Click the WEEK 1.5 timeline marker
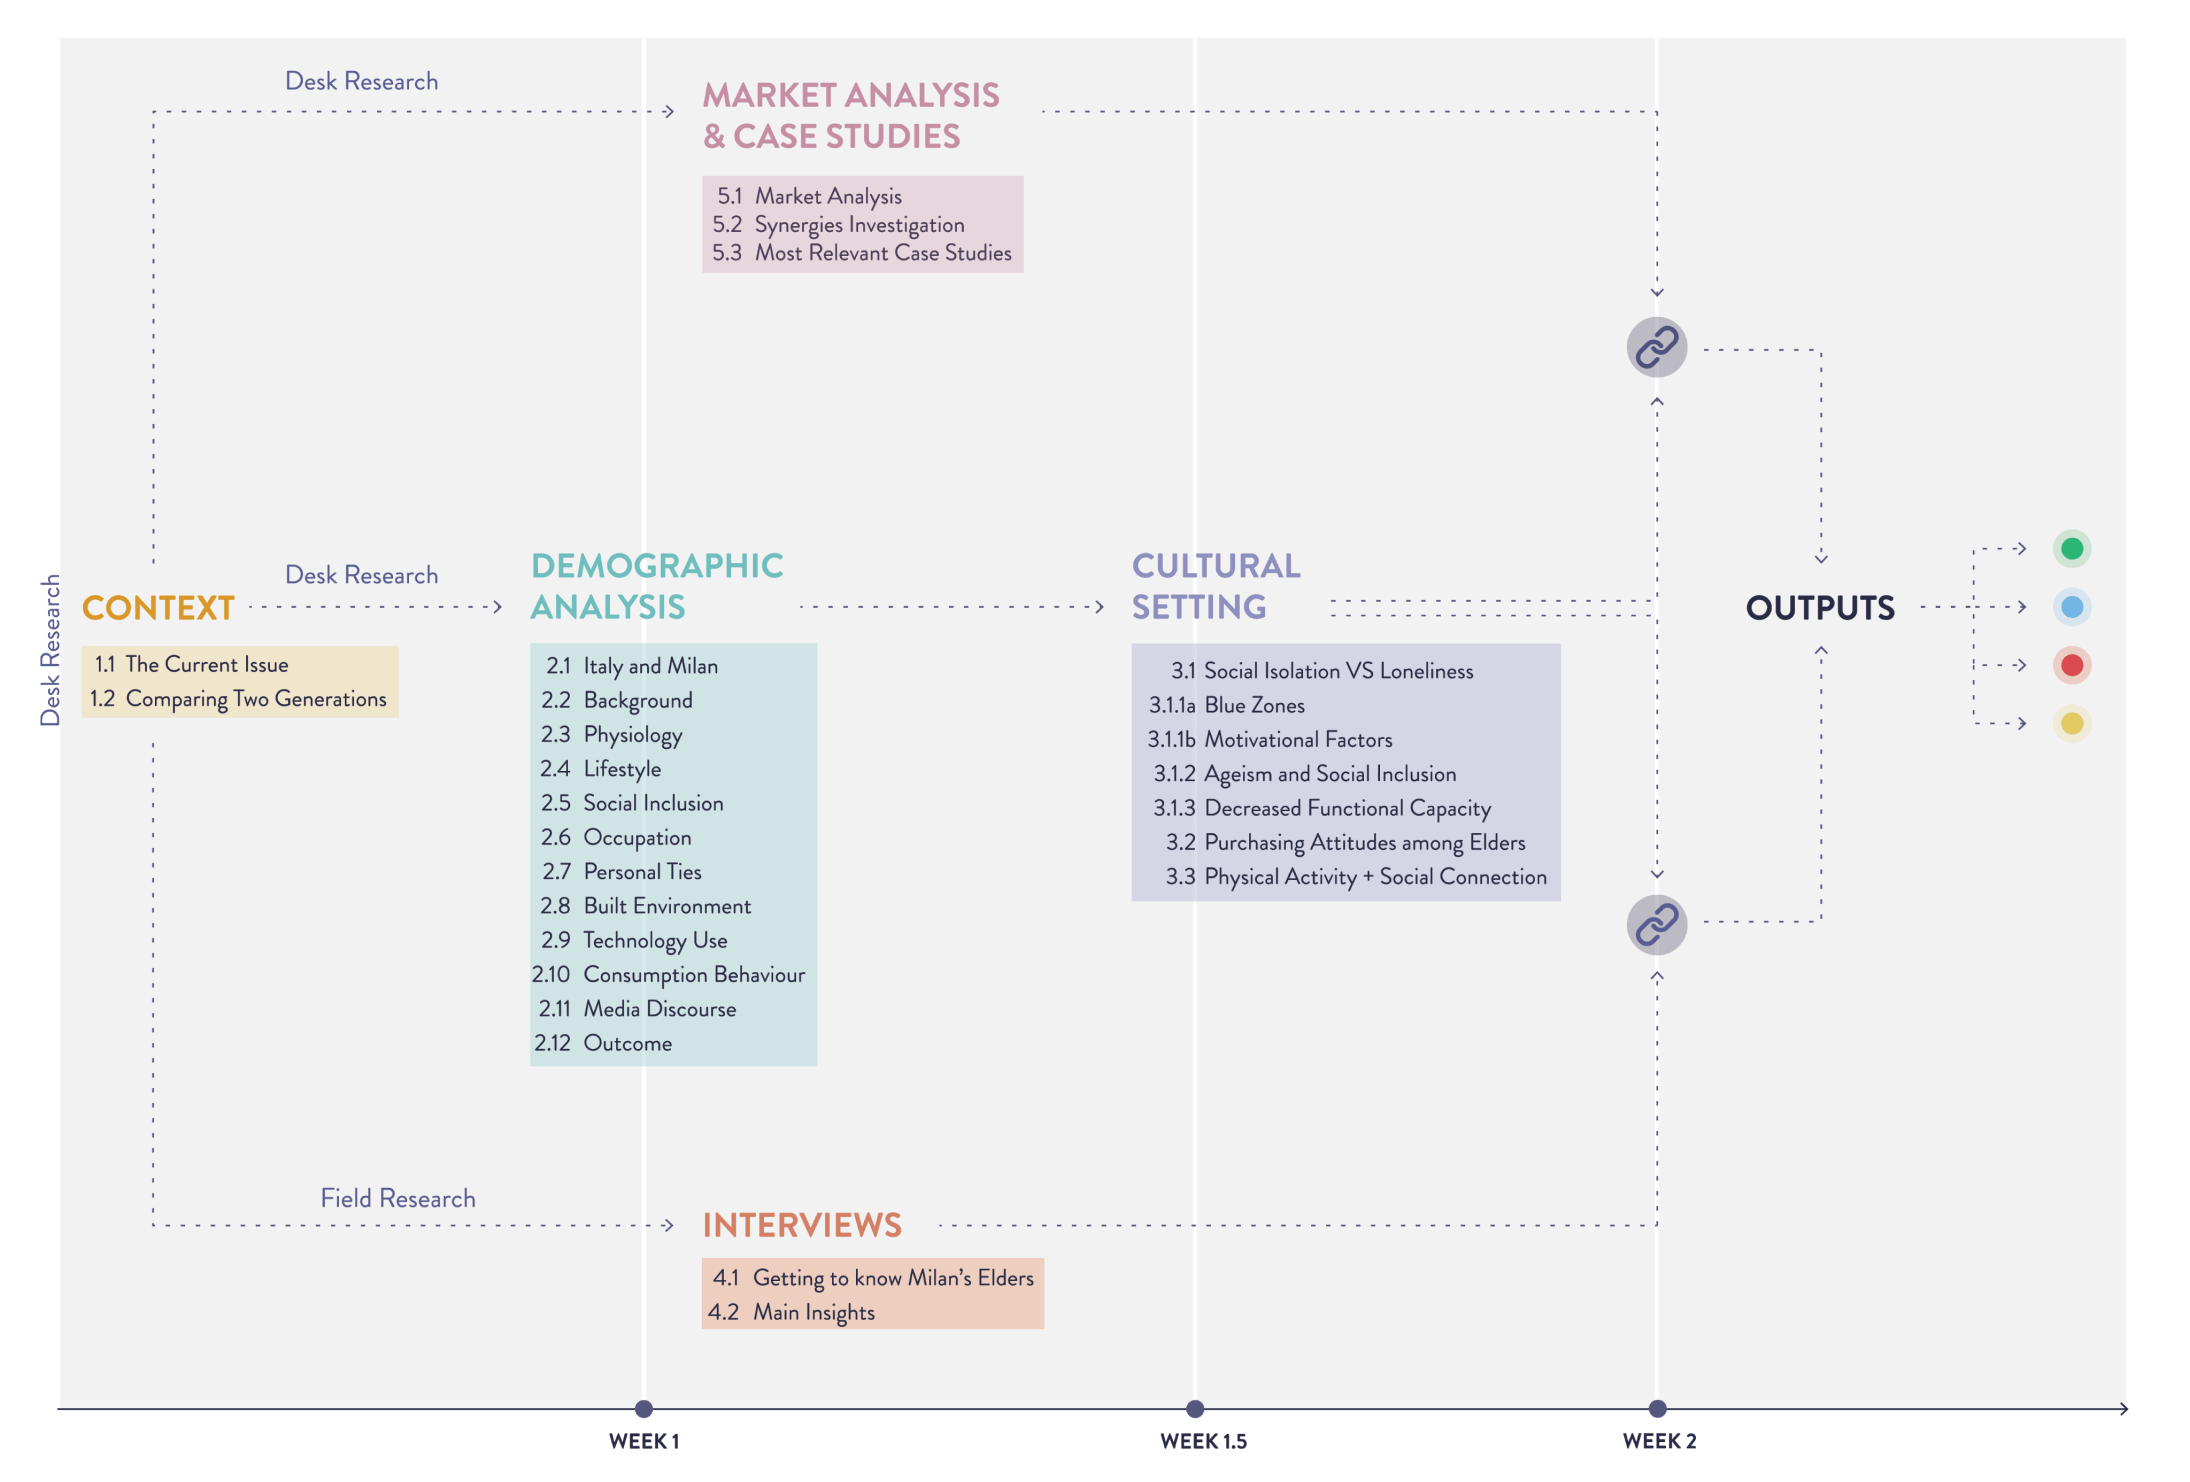 [x=1195, y=1408]
